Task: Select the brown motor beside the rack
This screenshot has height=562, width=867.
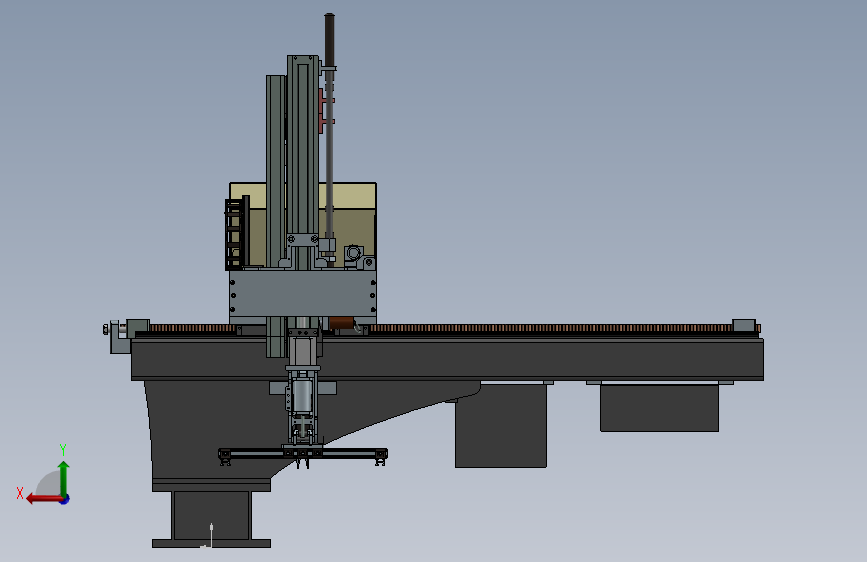Action: coord(341,323)
